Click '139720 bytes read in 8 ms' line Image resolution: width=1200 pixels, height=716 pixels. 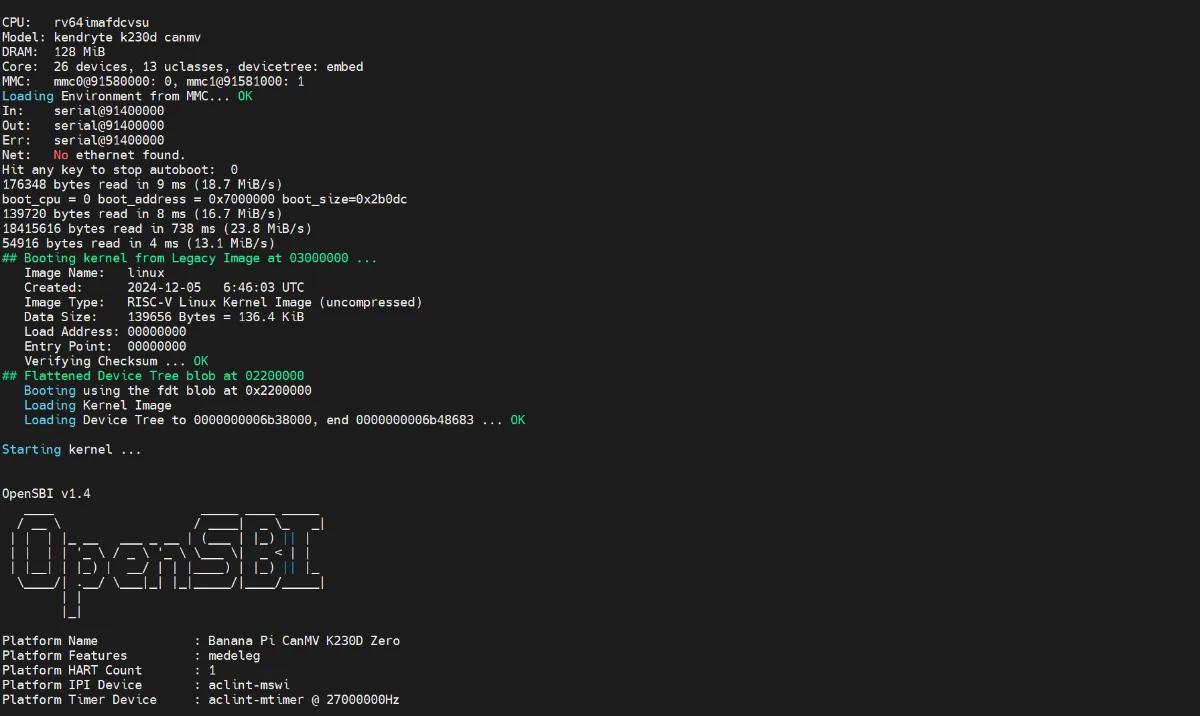pyautogui.click(x=142, y=214)
